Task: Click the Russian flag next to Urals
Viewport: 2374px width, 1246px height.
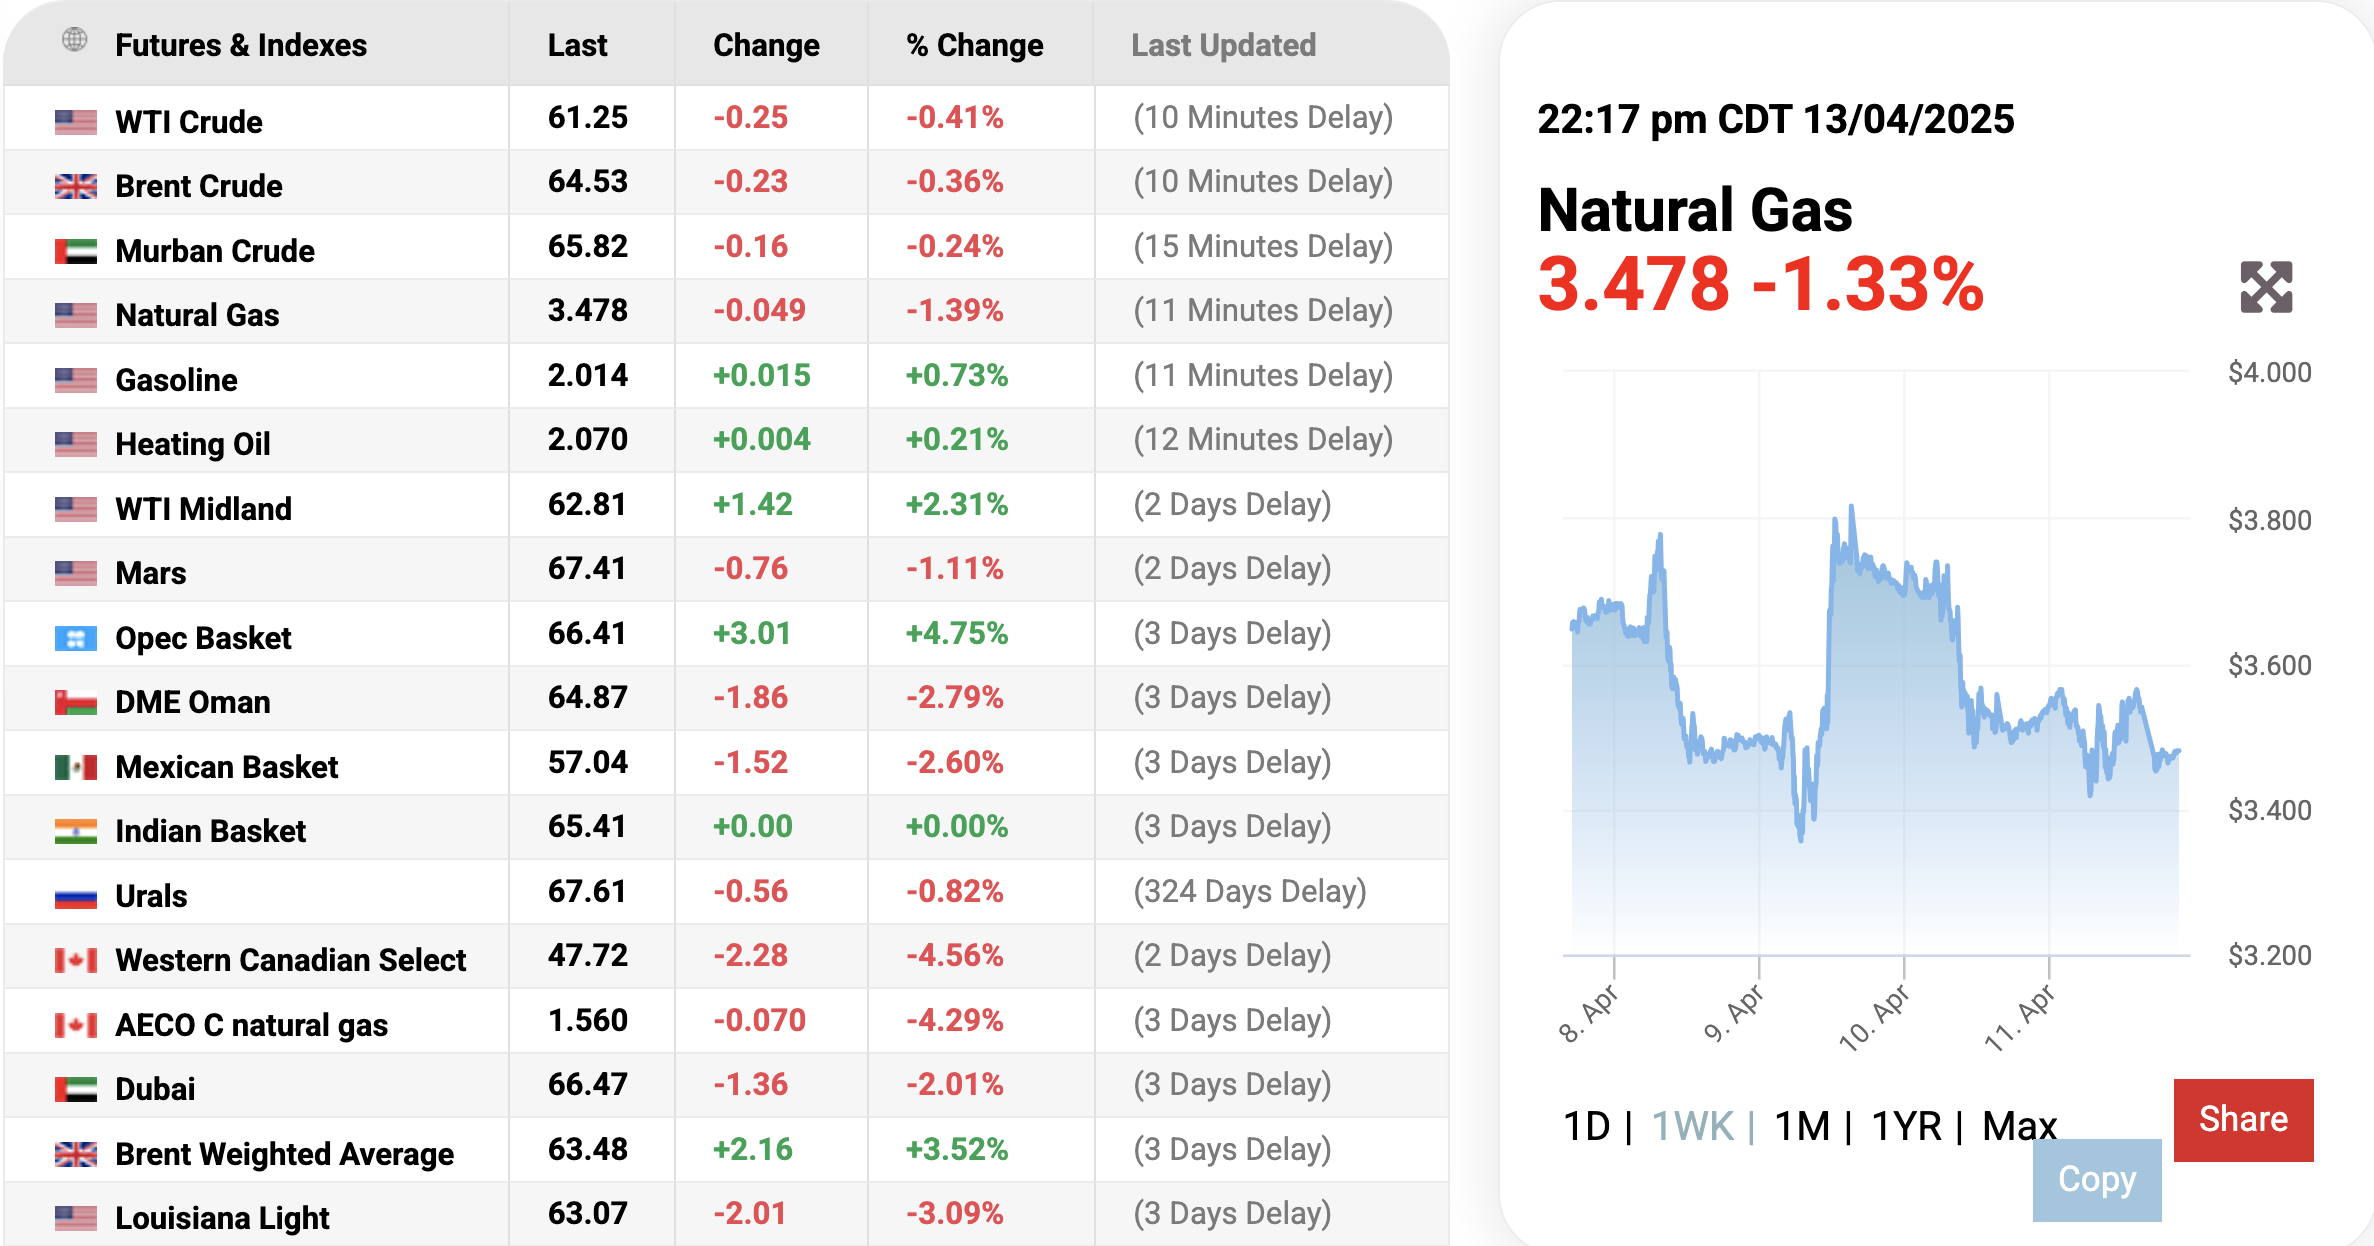Action: (76, 896)
